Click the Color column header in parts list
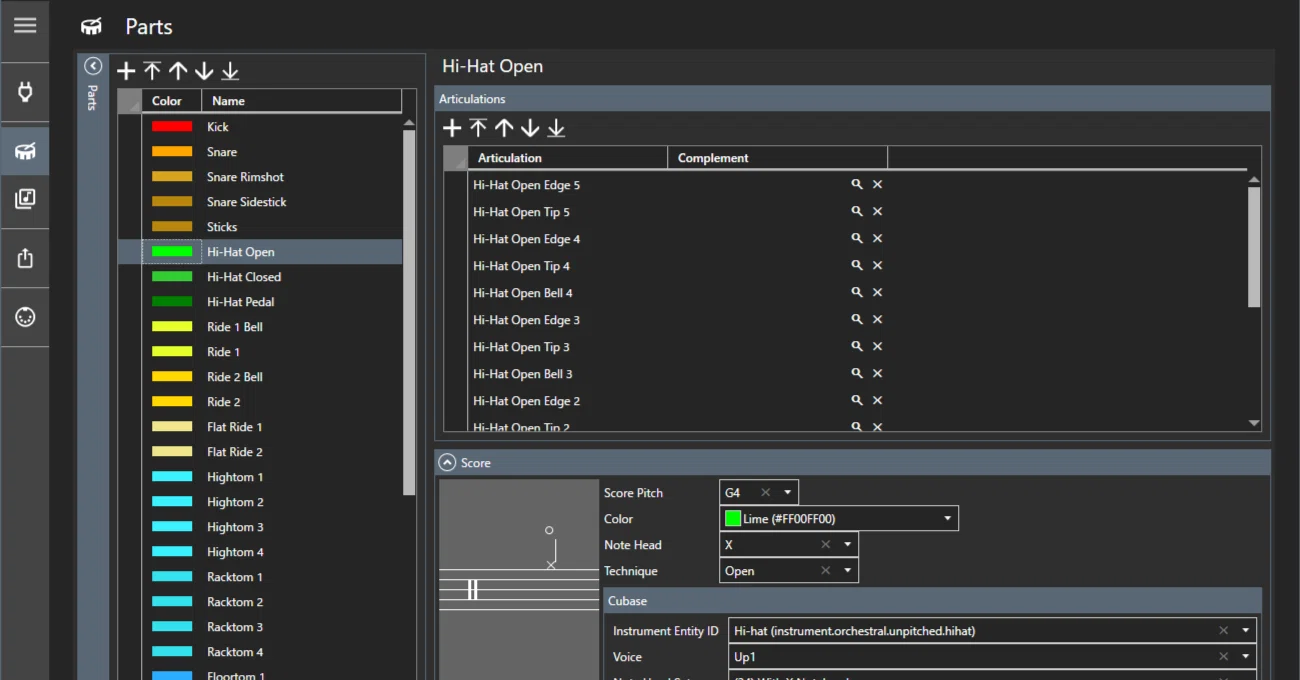1300x680 pixels. coord(172,101)
